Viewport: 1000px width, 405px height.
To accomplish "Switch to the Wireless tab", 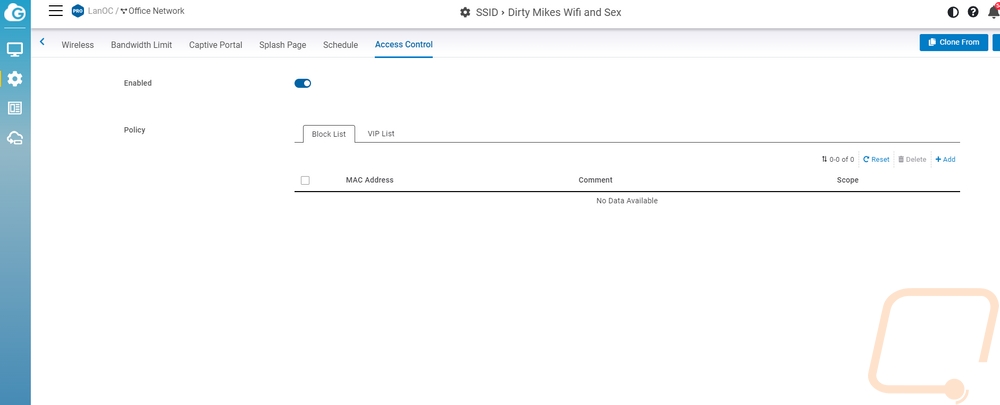I will pos(77,45).
